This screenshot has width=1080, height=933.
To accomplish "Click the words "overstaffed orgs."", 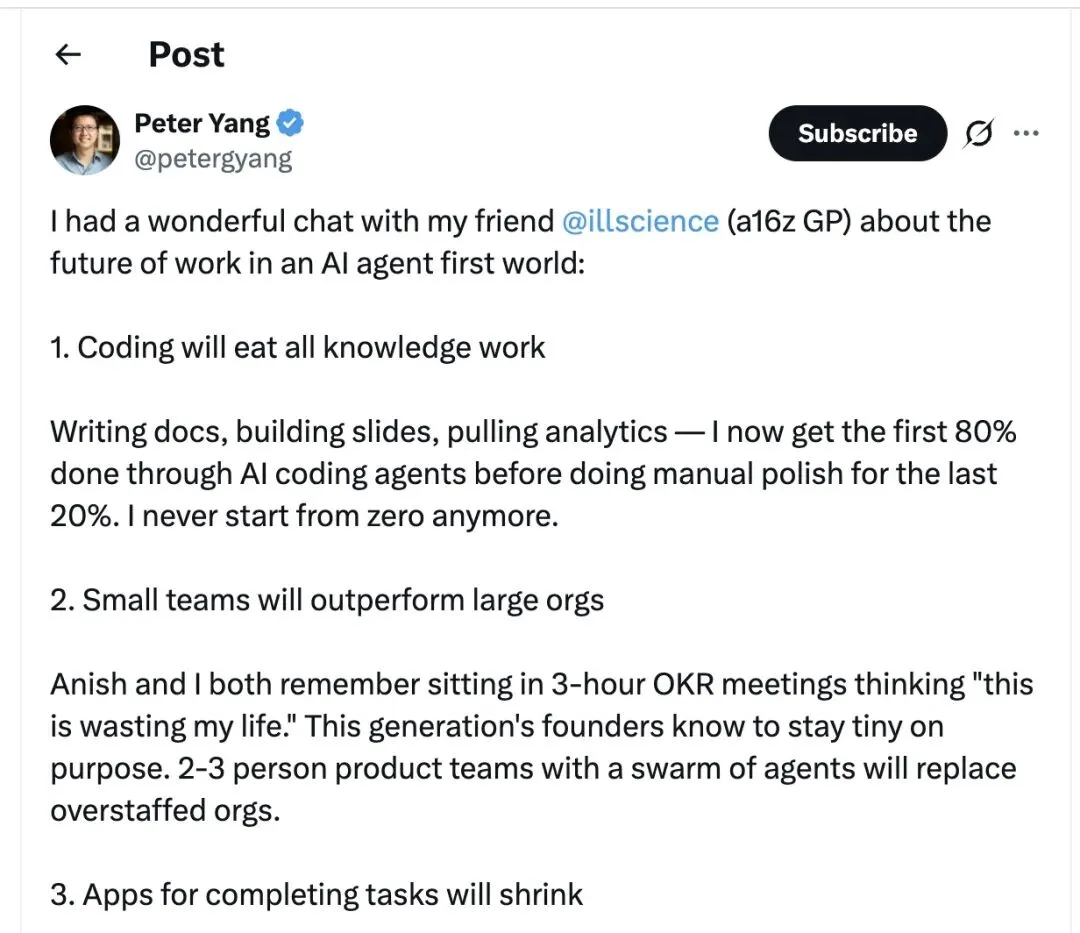I will (165, 809).
